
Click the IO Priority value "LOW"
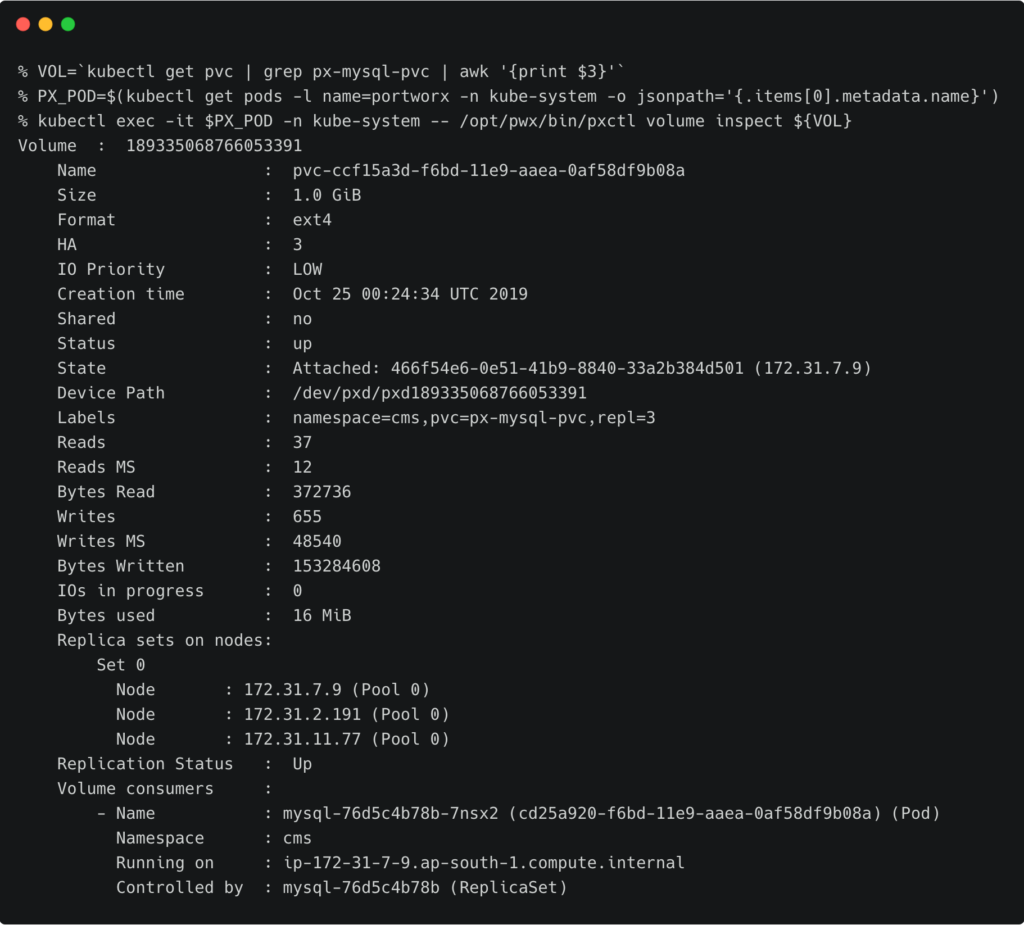tap(307, 269)
